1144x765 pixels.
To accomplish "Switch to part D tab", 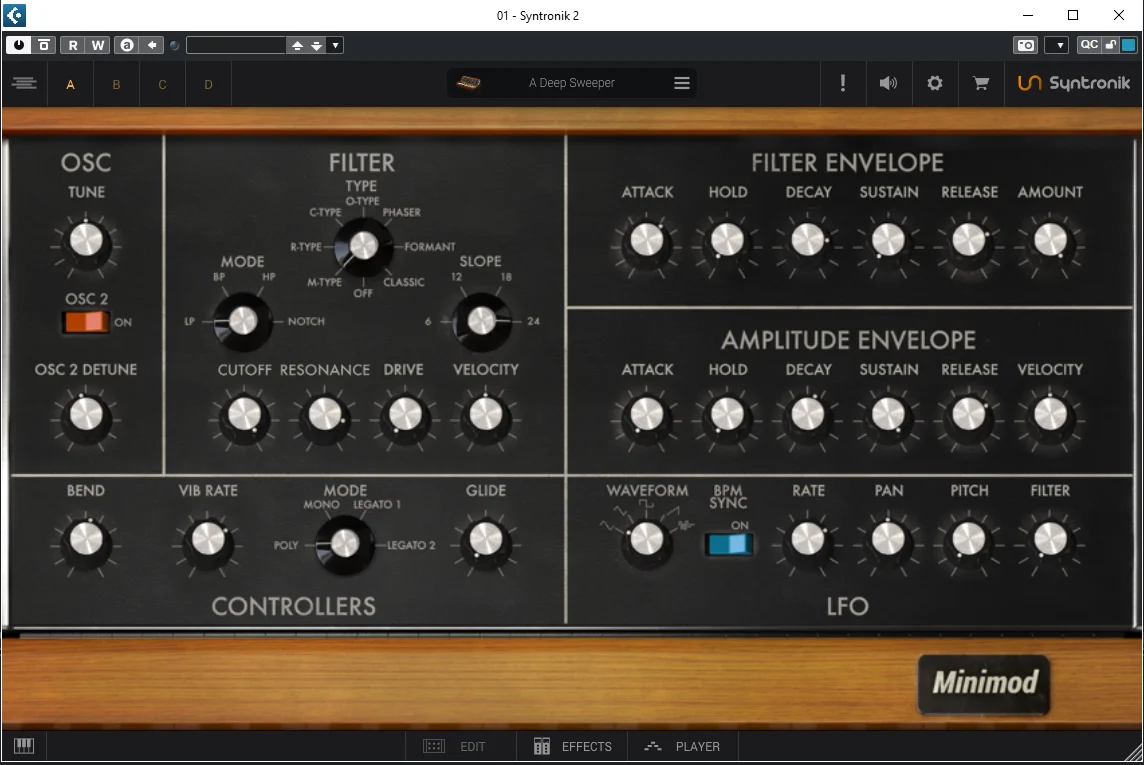I will coord(208,85).
